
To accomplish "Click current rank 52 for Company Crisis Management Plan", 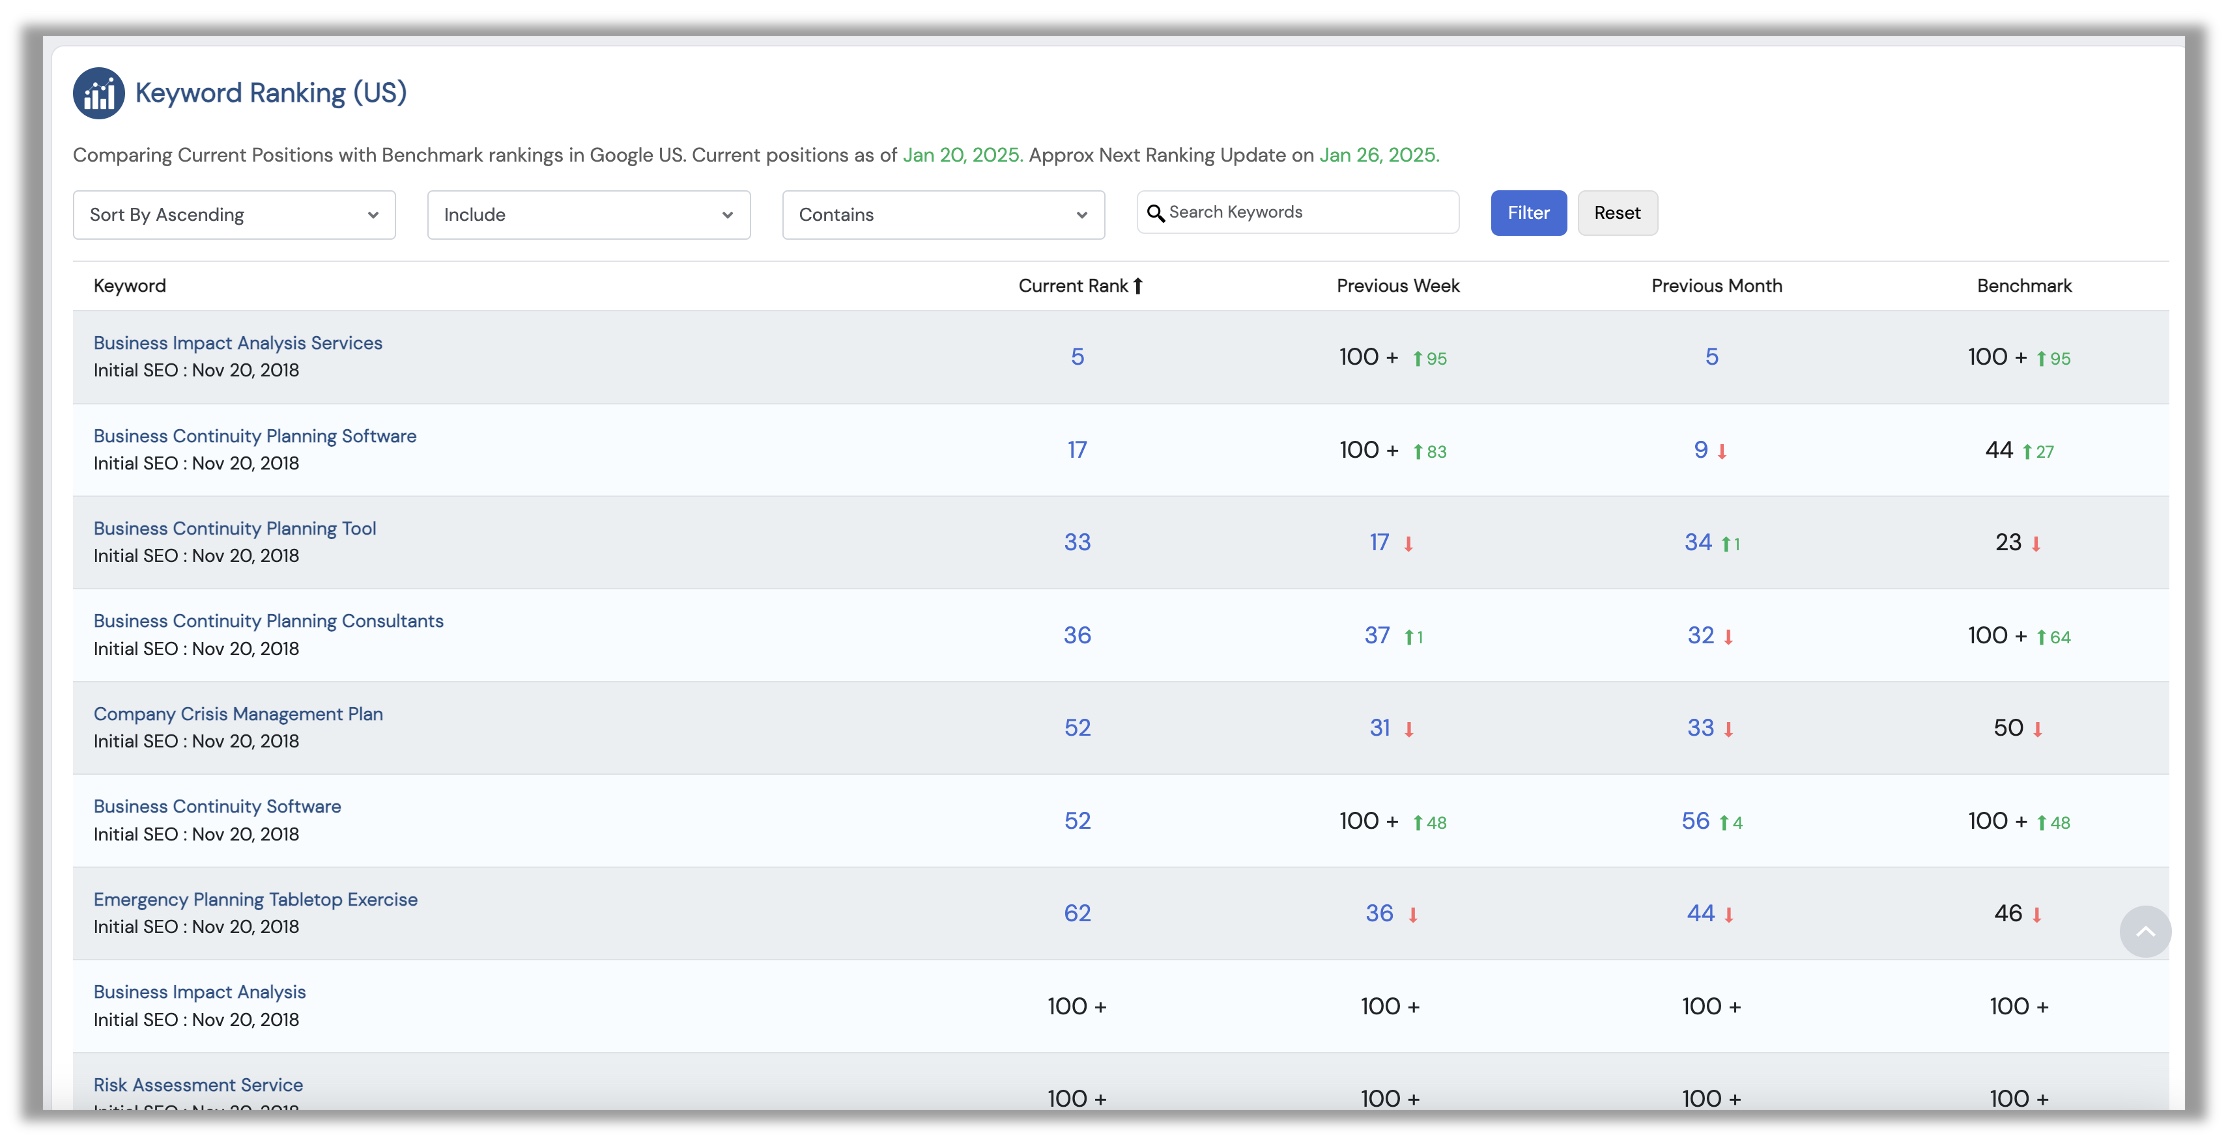I will pos(1077,728).
